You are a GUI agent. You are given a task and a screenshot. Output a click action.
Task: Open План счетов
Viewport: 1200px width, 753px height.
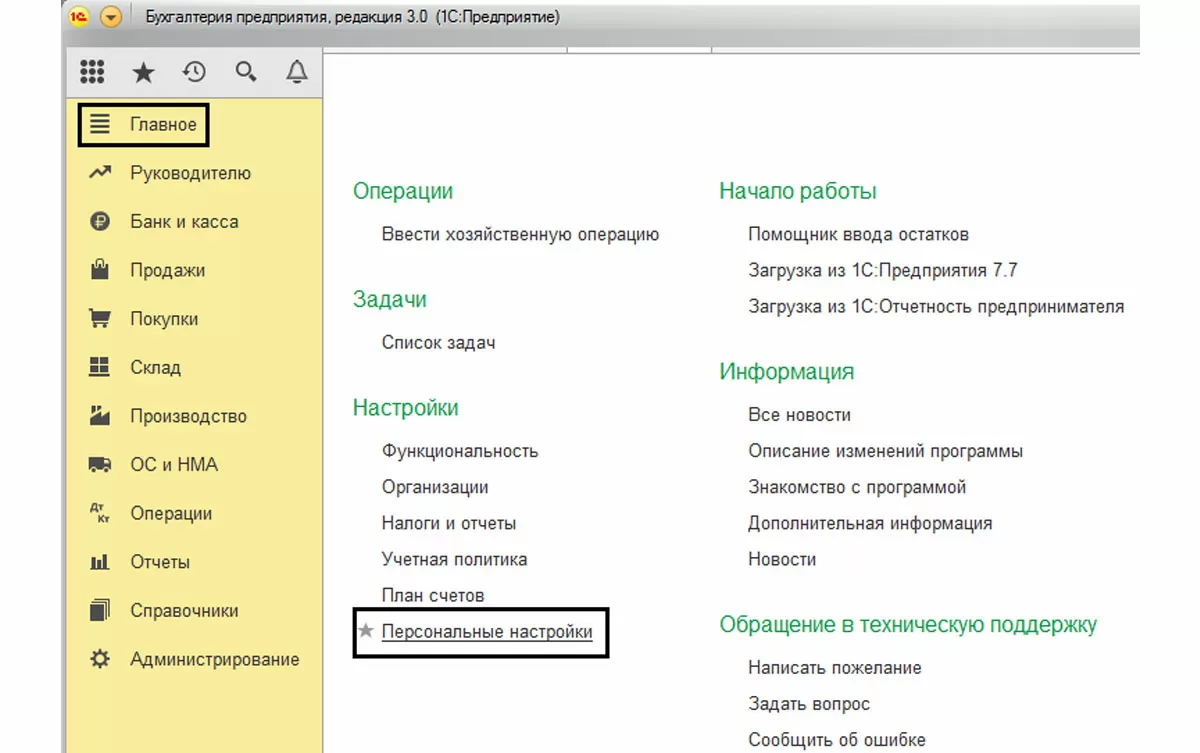point(433,595)
